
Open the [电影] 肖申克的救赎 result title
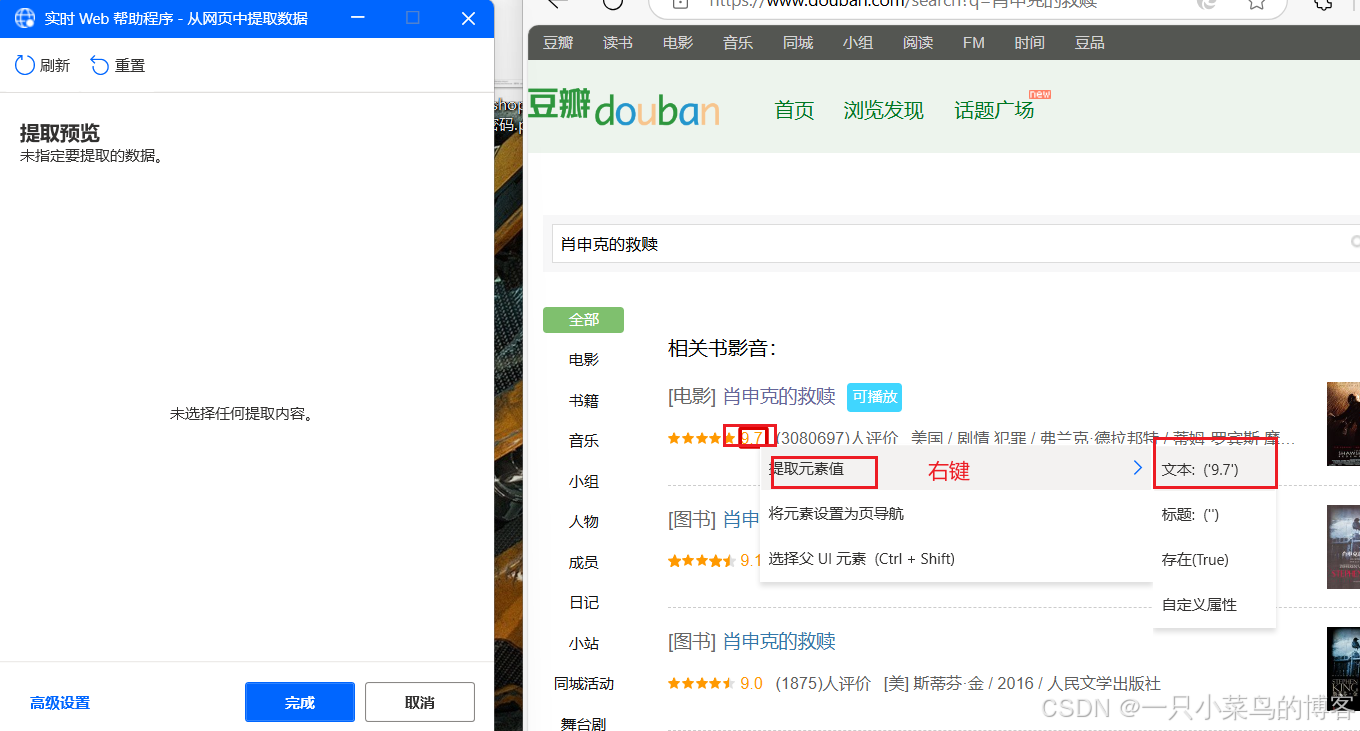click(752, 396)
